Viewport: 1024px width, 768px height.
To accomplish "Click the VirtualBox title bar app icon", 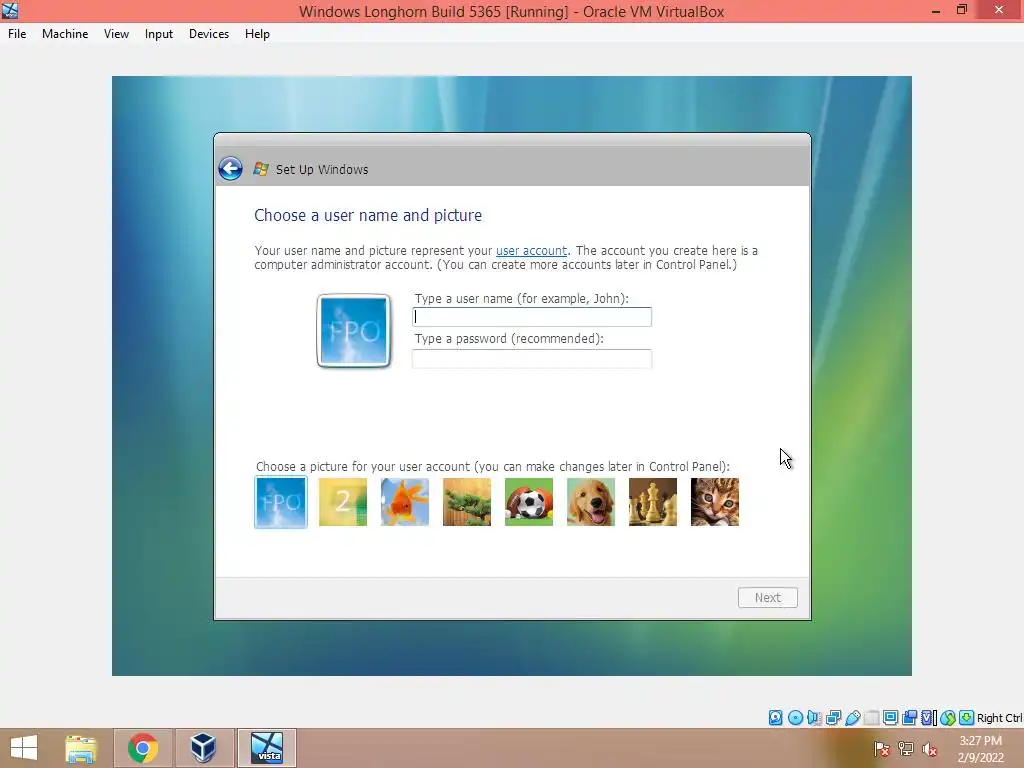I will [x=10, y=10].
